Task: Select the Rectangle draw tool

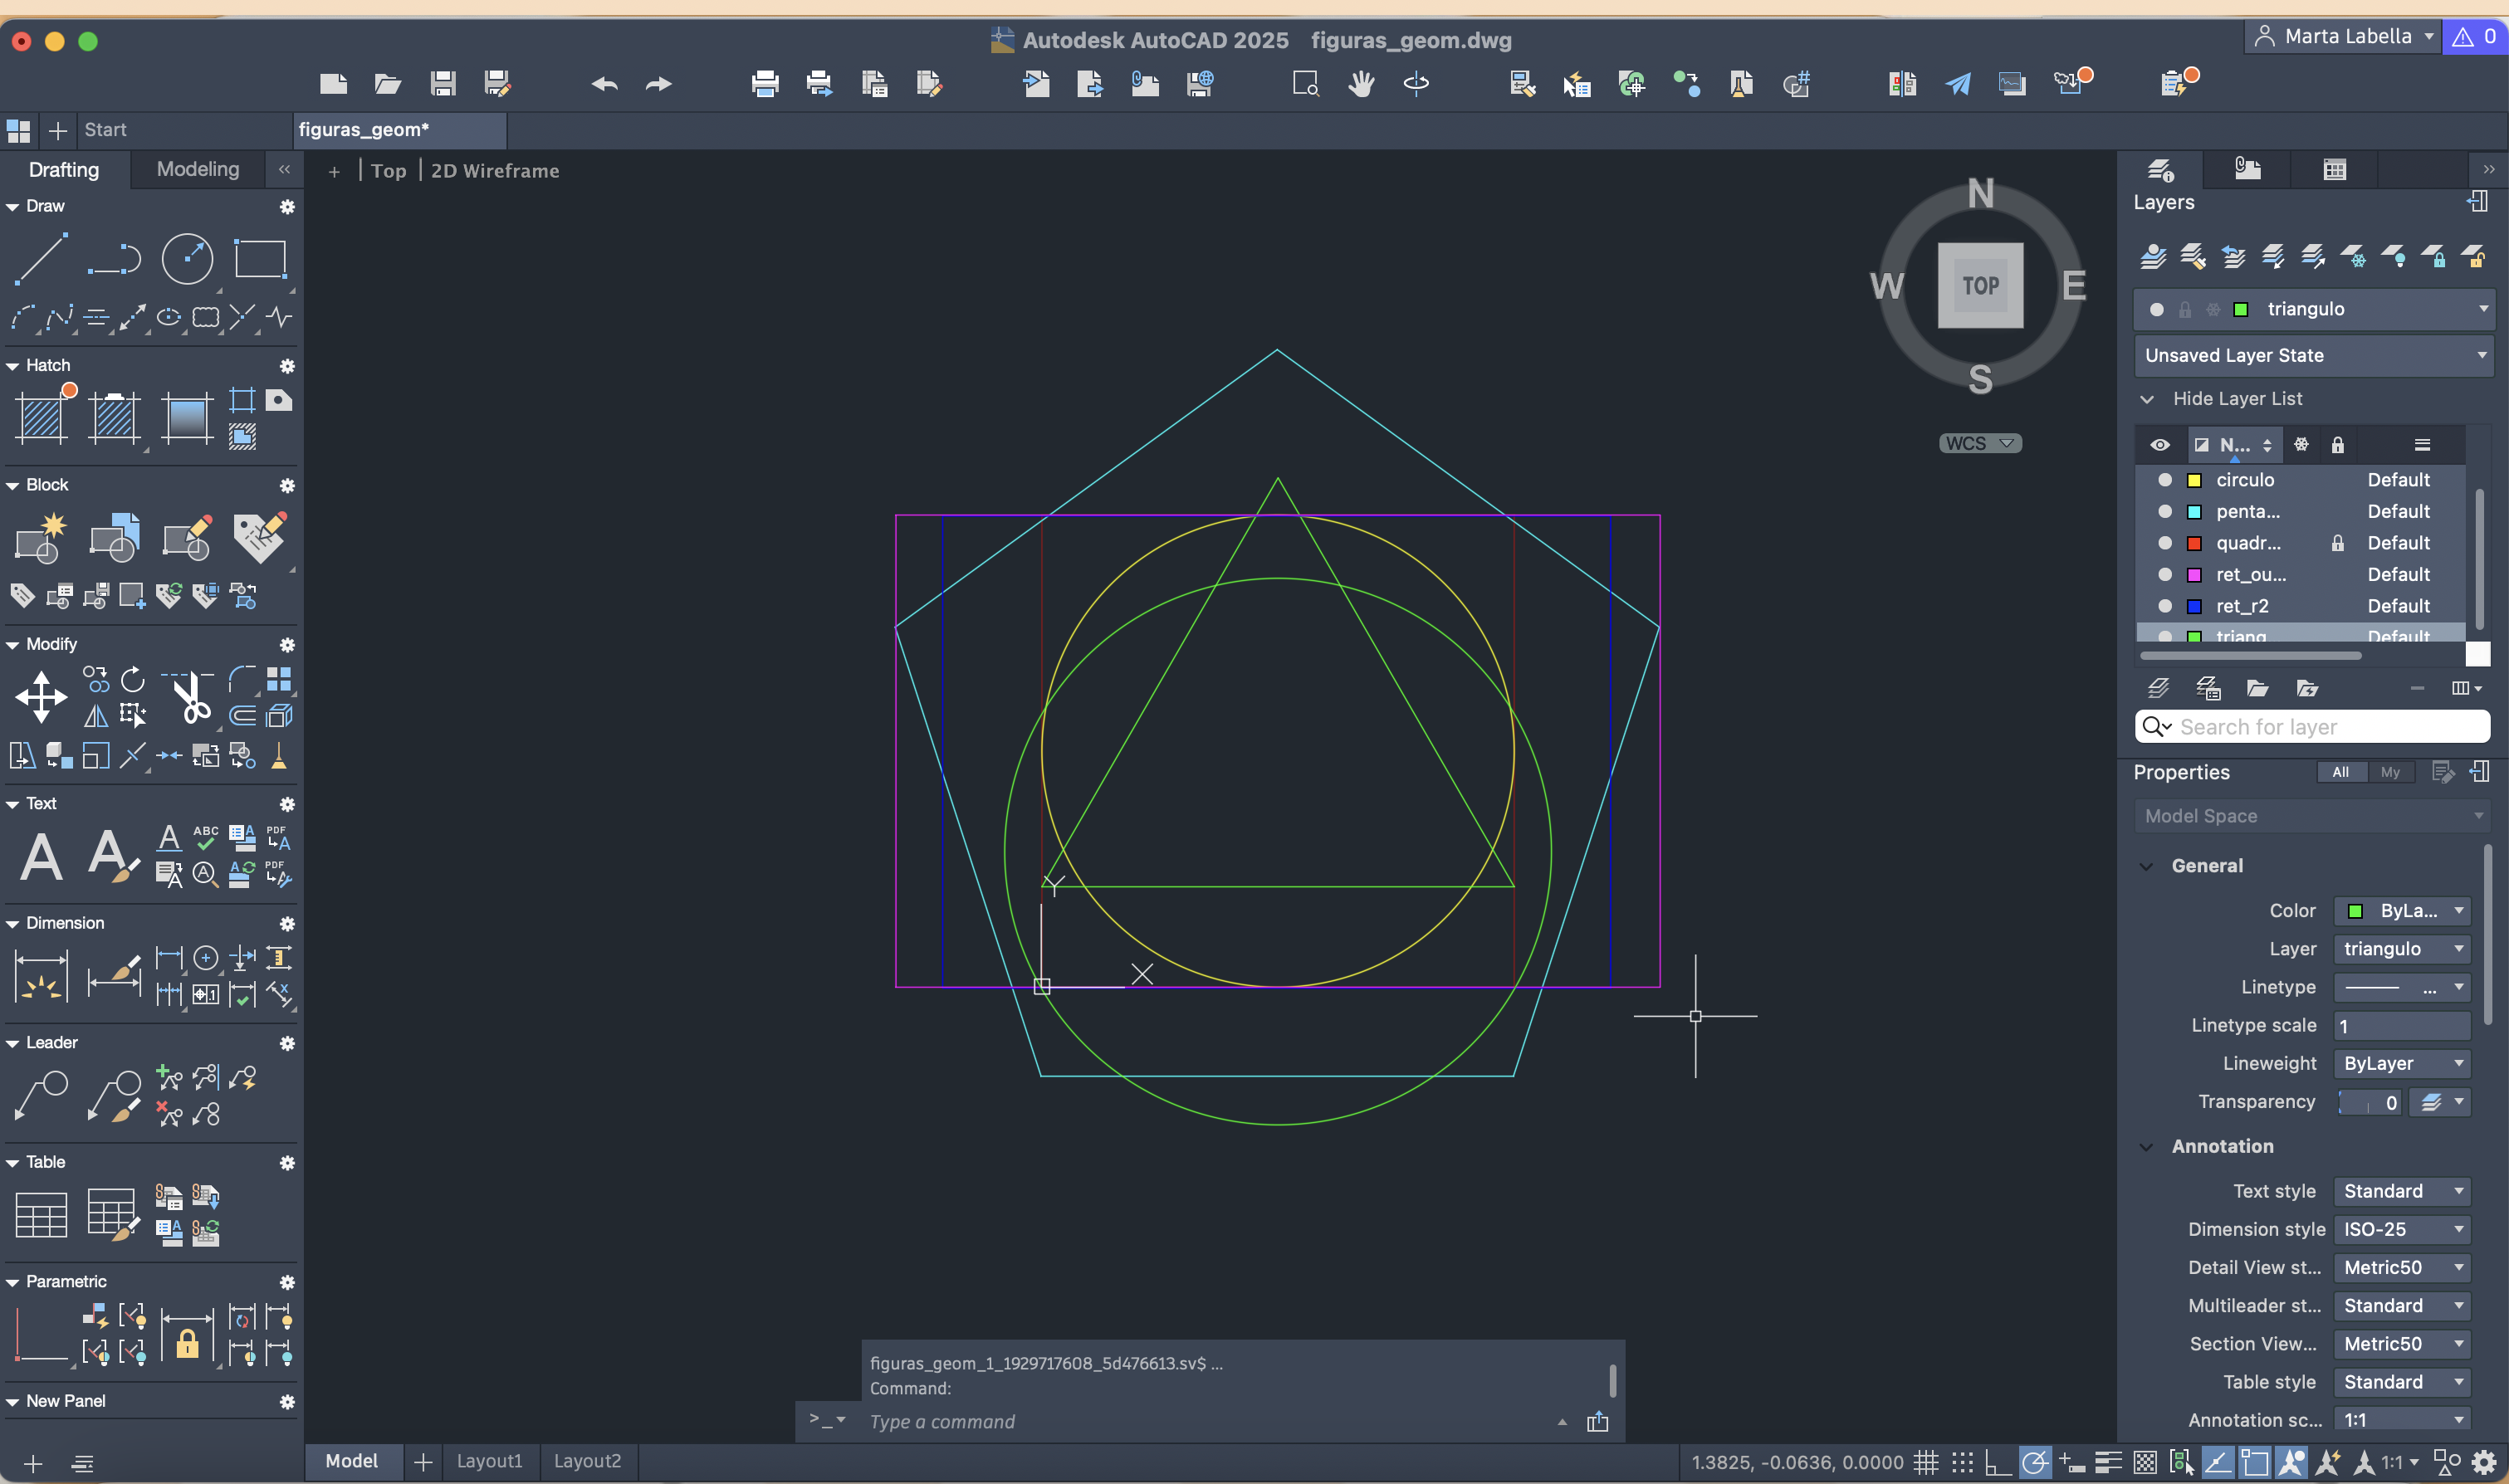Action: (x=260, y=258)
